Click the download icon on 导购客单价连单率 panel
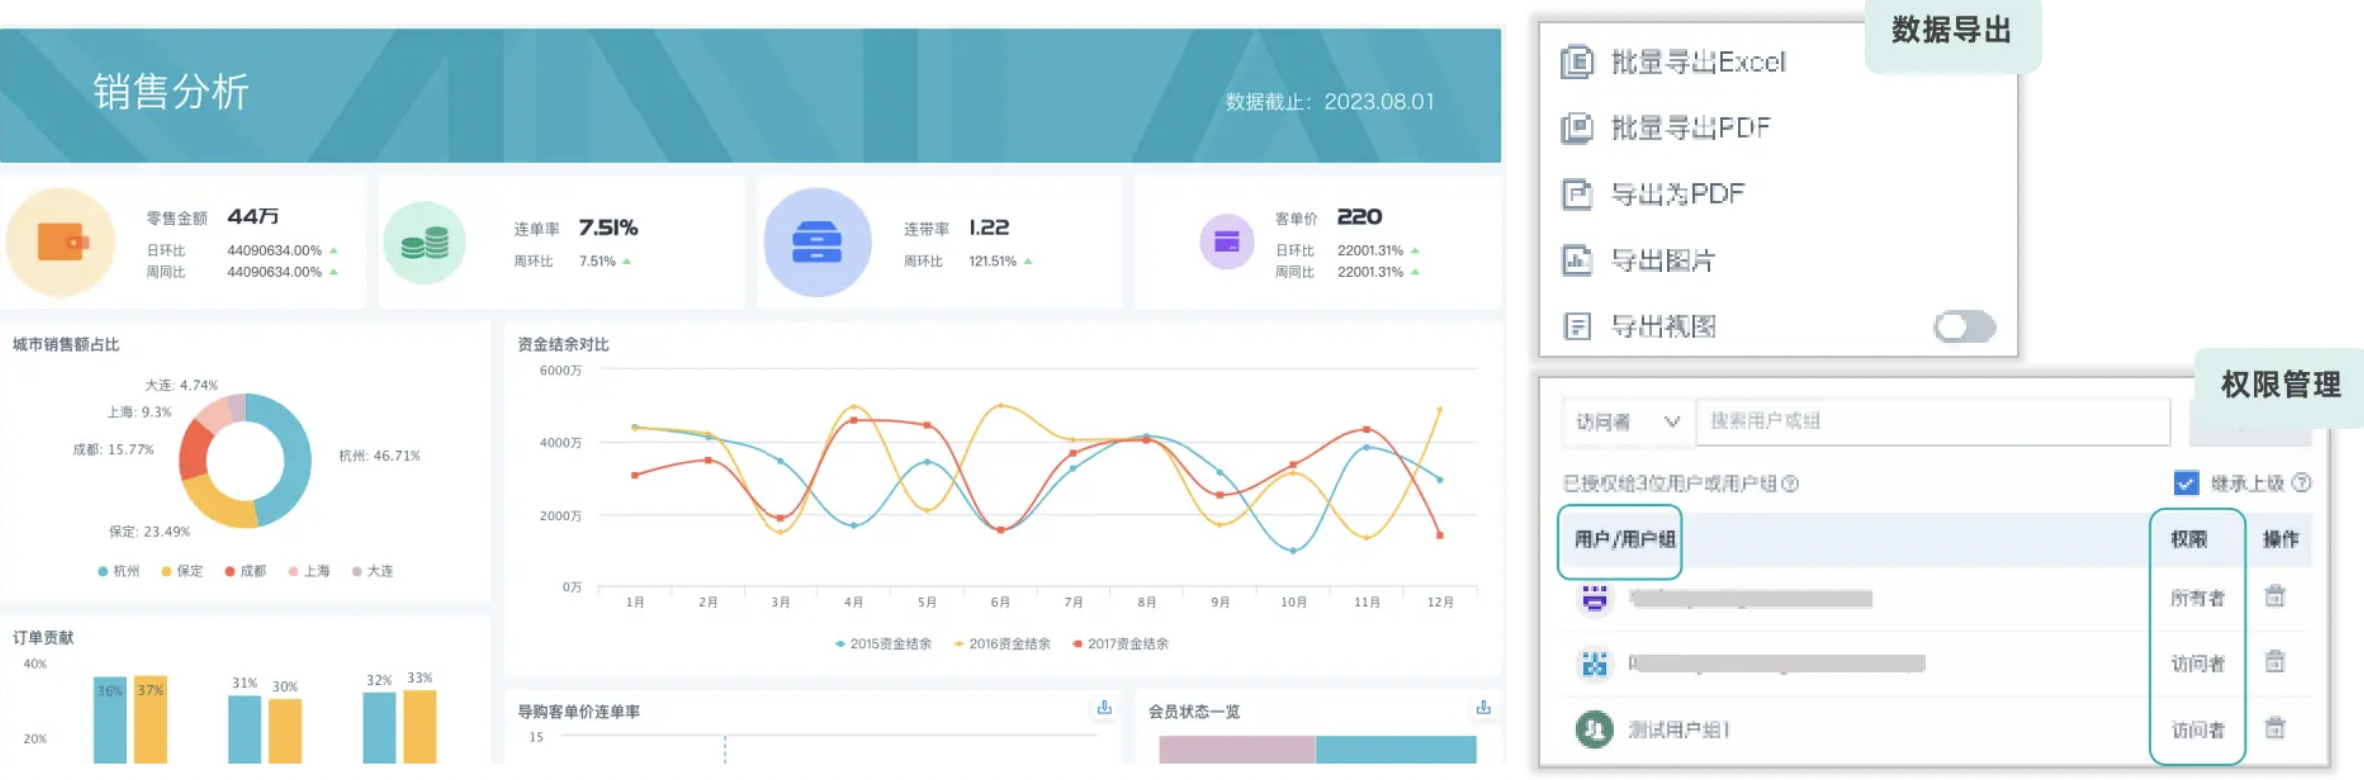2364x780 pixels. coord(1104,708)
